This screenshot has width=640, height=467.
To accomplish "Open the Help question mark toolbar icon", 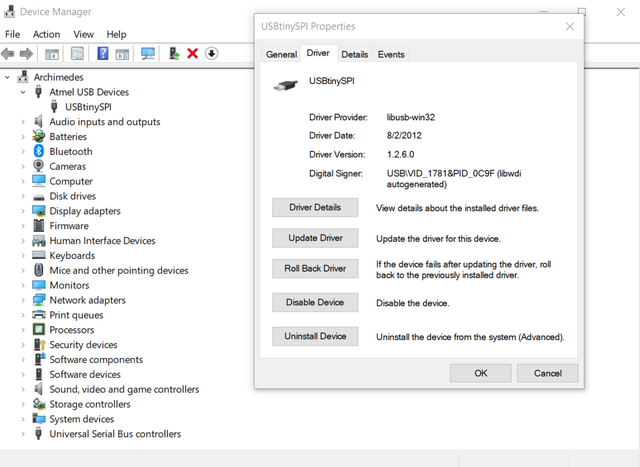I will click(103, 53).
